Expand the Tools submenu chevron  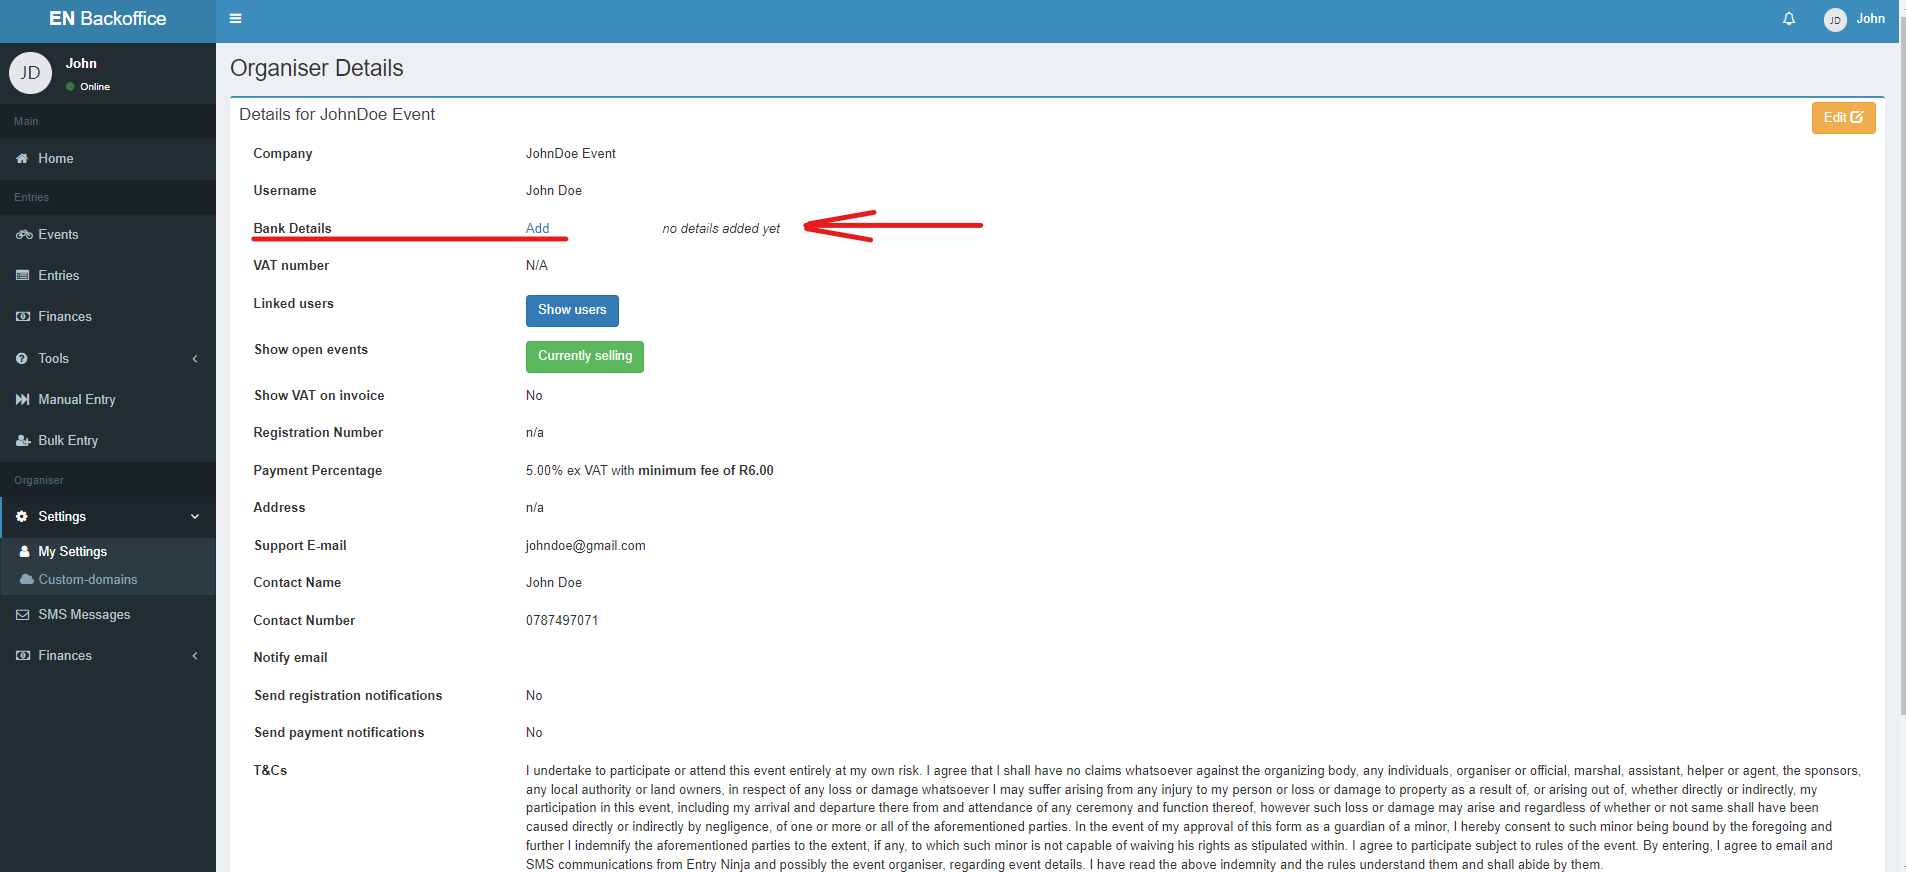click(x=195, y=358)
